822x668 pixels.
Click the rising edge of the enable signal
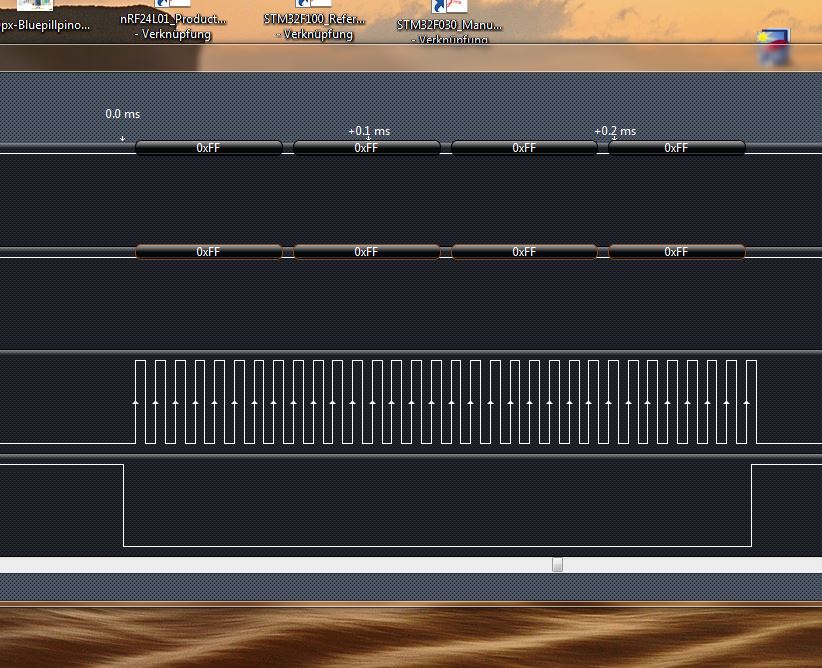click(x=751, y=505)
